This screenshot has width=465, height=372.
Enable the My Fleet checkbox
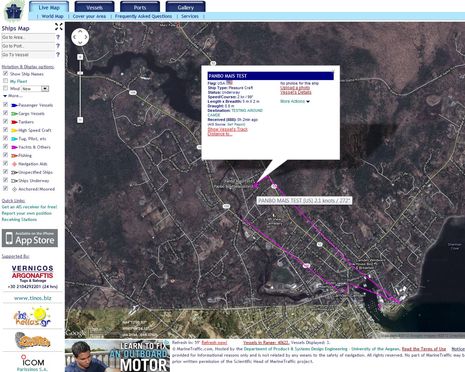pyautogui.click(x=5, y=81)
